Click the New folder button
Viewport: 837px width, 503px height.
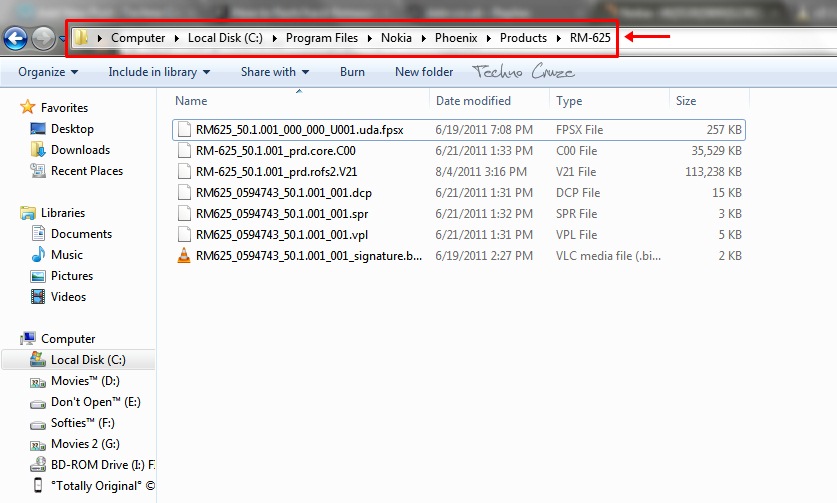click(424, 72)
